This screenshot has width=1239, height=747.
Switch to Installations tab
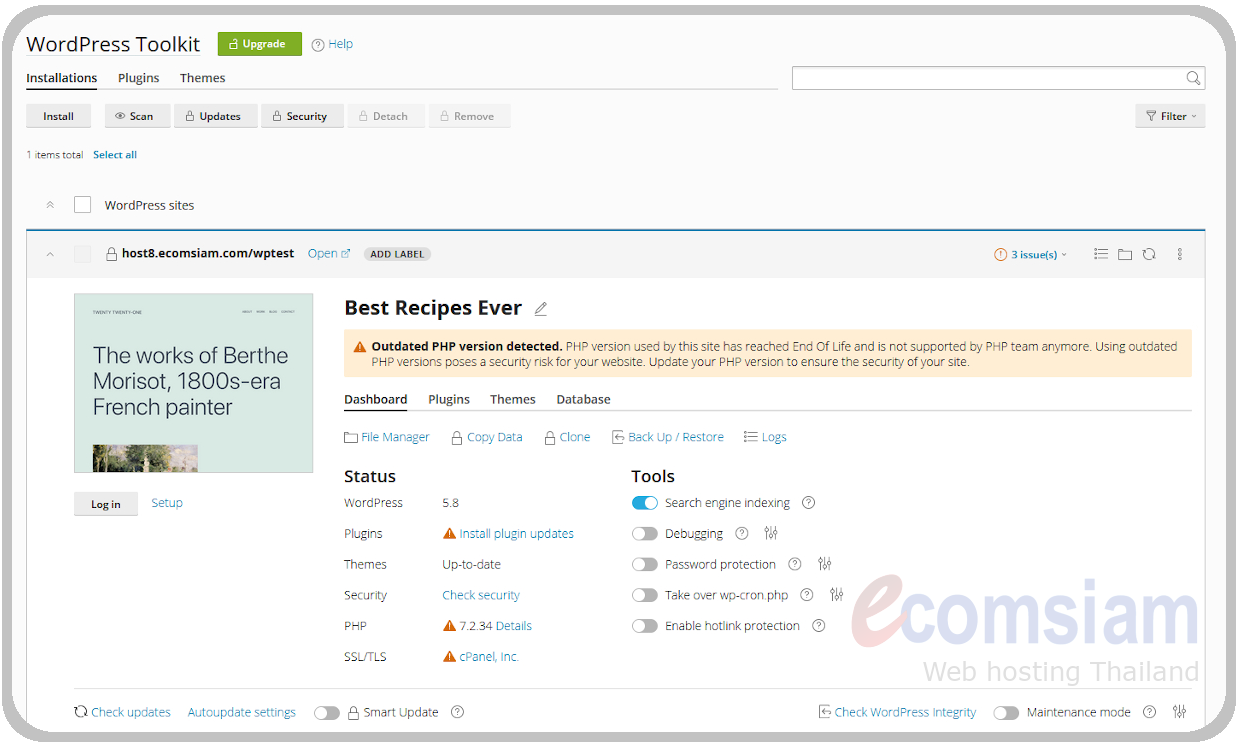(x=62, y=78)
